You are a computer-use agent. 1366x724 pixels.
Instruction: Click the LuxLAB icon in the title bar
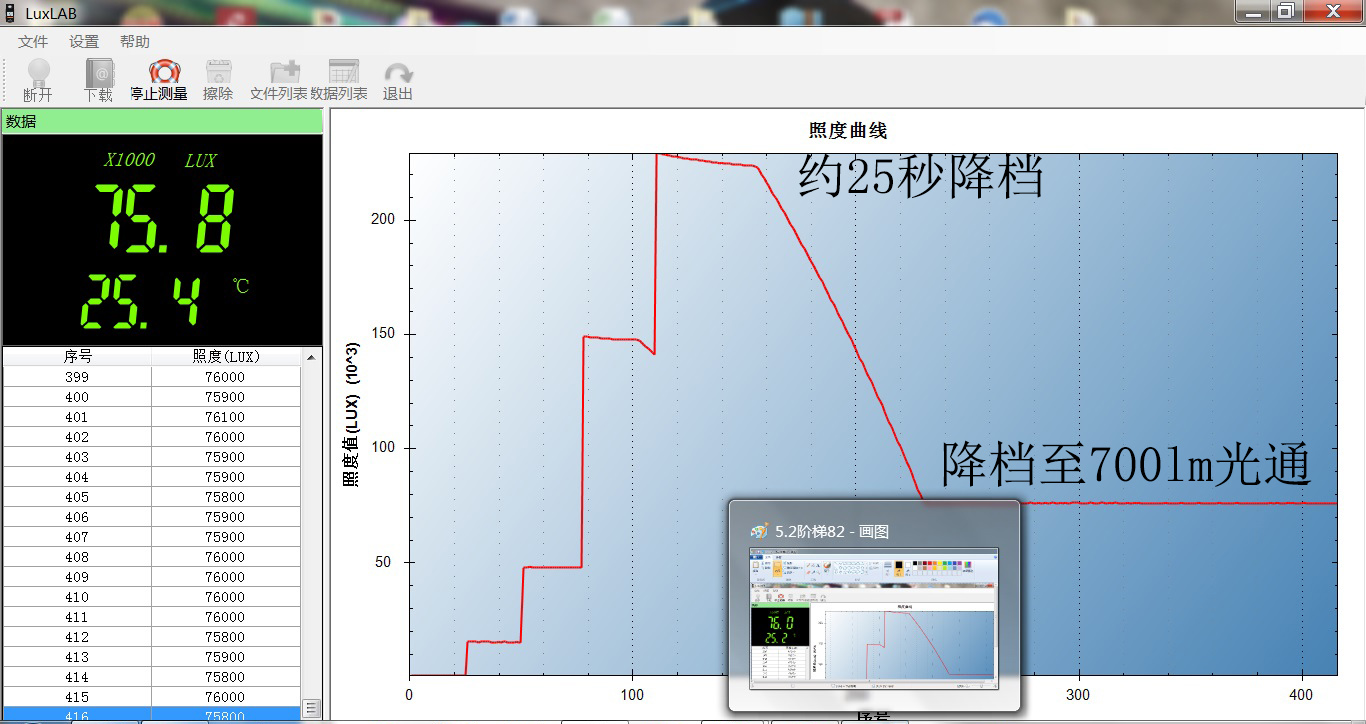[x=9, y=12]
